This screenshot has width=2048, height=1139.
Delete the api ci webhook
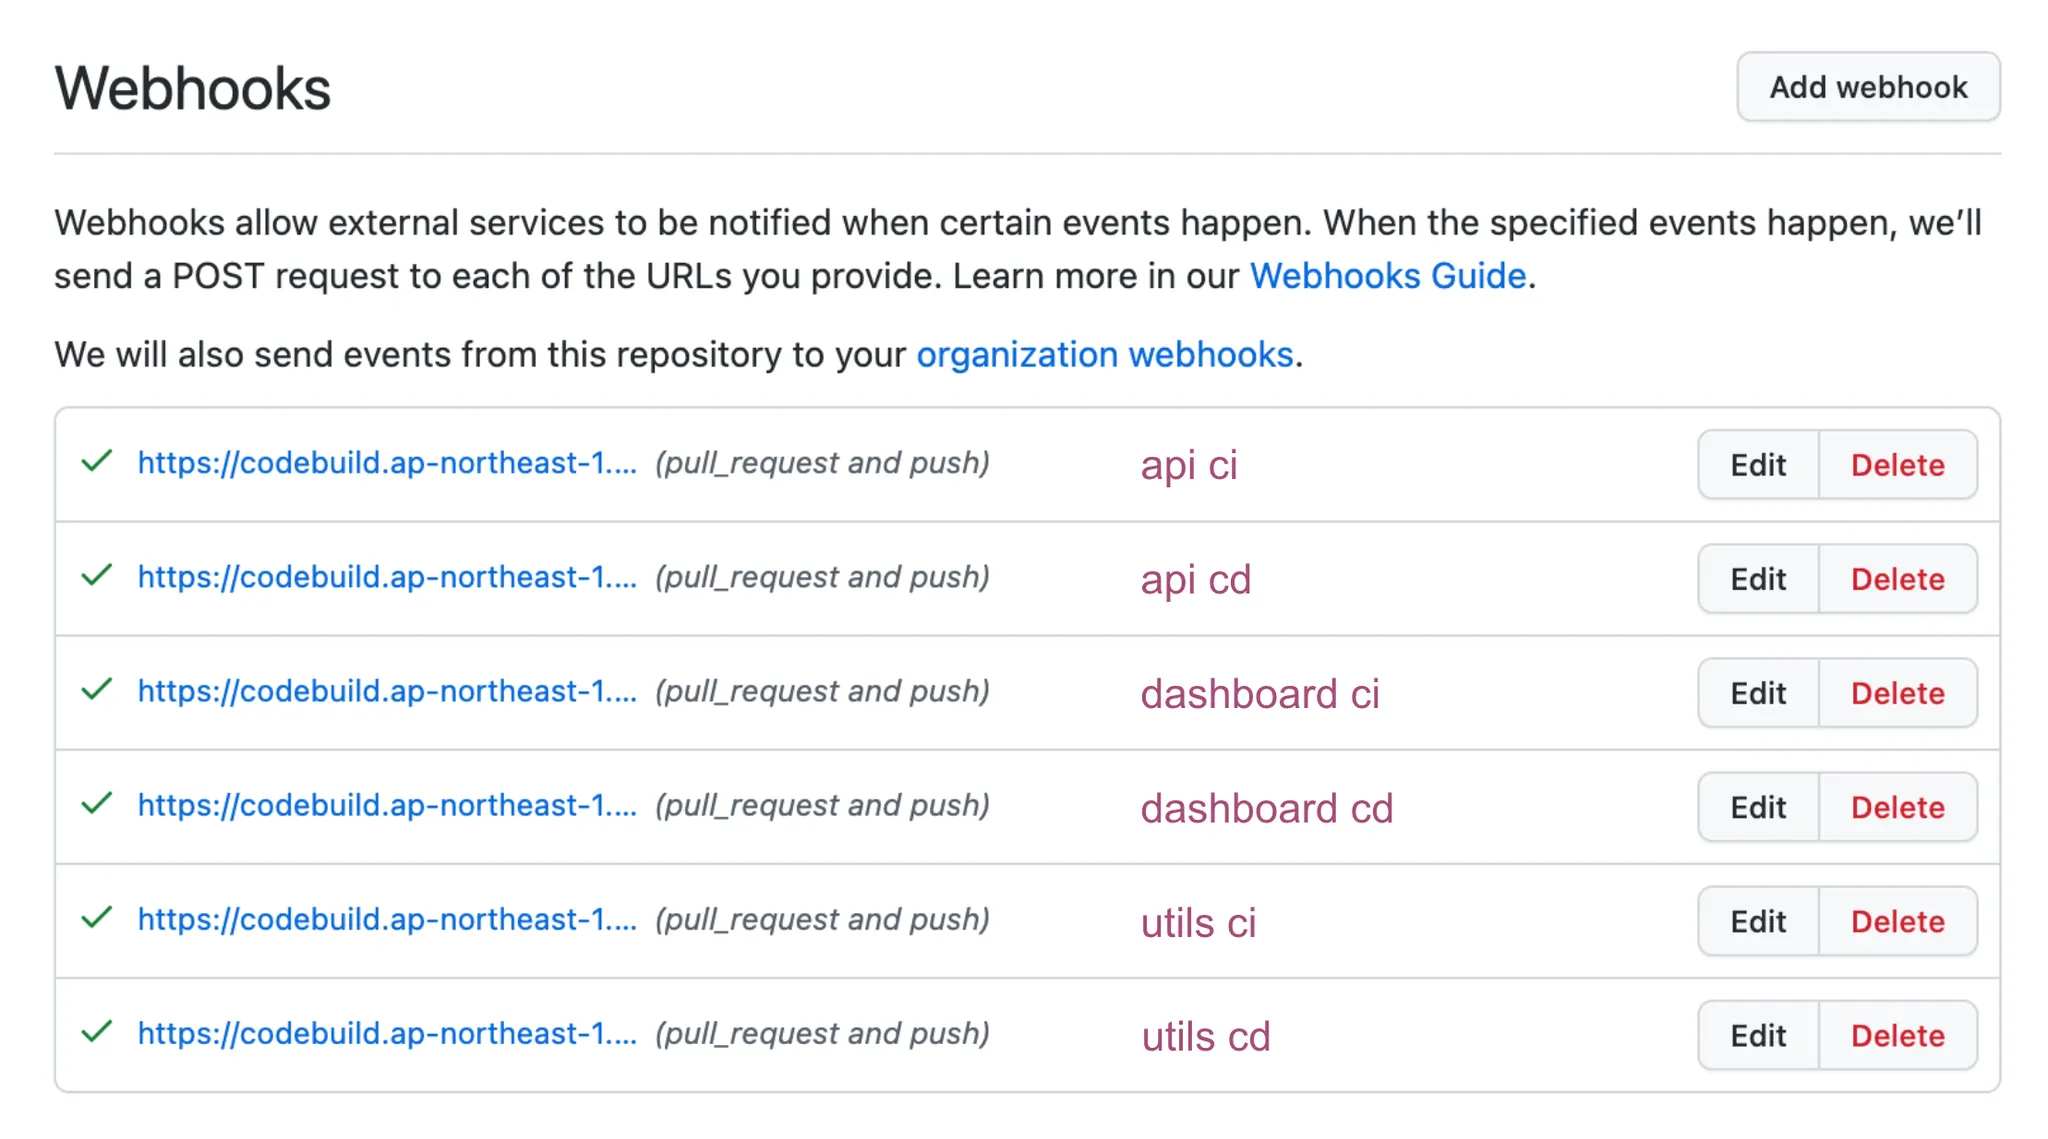[x=1897, y=465]
